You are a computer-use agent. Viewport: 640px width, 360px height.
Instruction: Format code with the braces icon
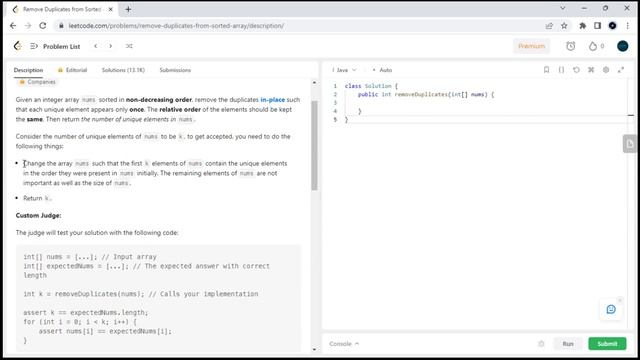pyautogui.click(x=561, y=70)
